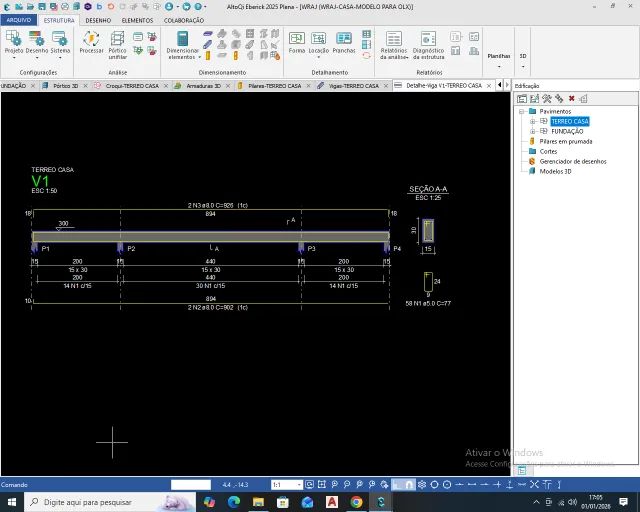This screenshot has width=640, height=512.
Task: Open the Windows notification center icon
Action: pyautogui.click(x=623, y=502)
